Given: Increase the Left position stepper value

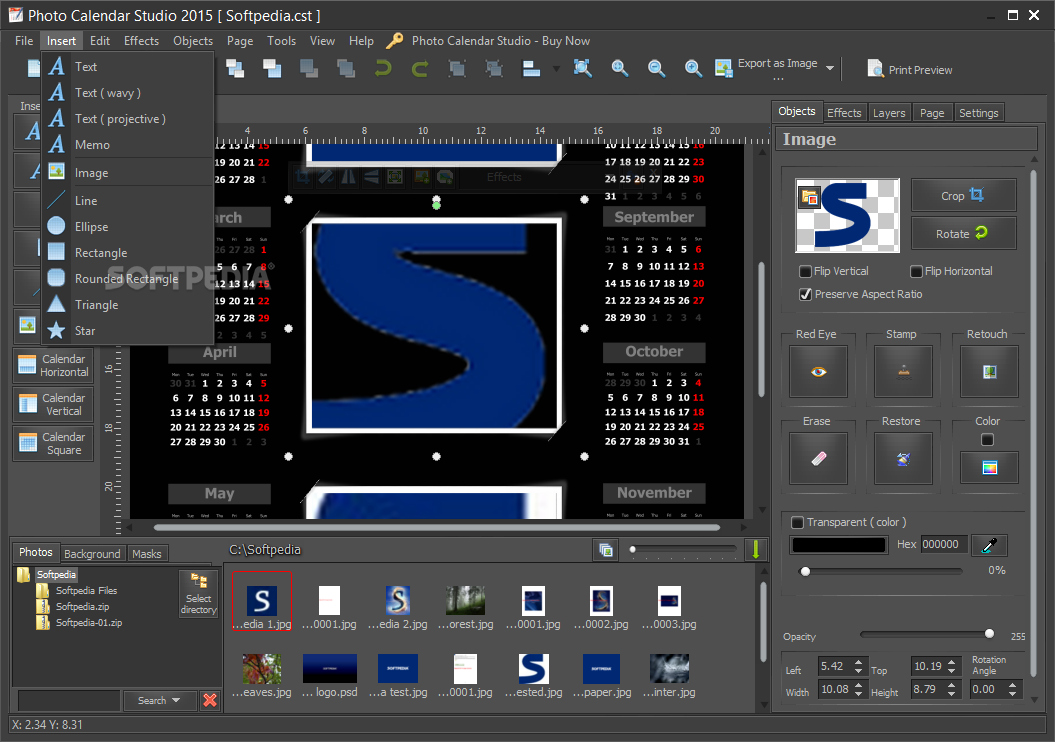Looking at the screenshot, I should point(859,662).
